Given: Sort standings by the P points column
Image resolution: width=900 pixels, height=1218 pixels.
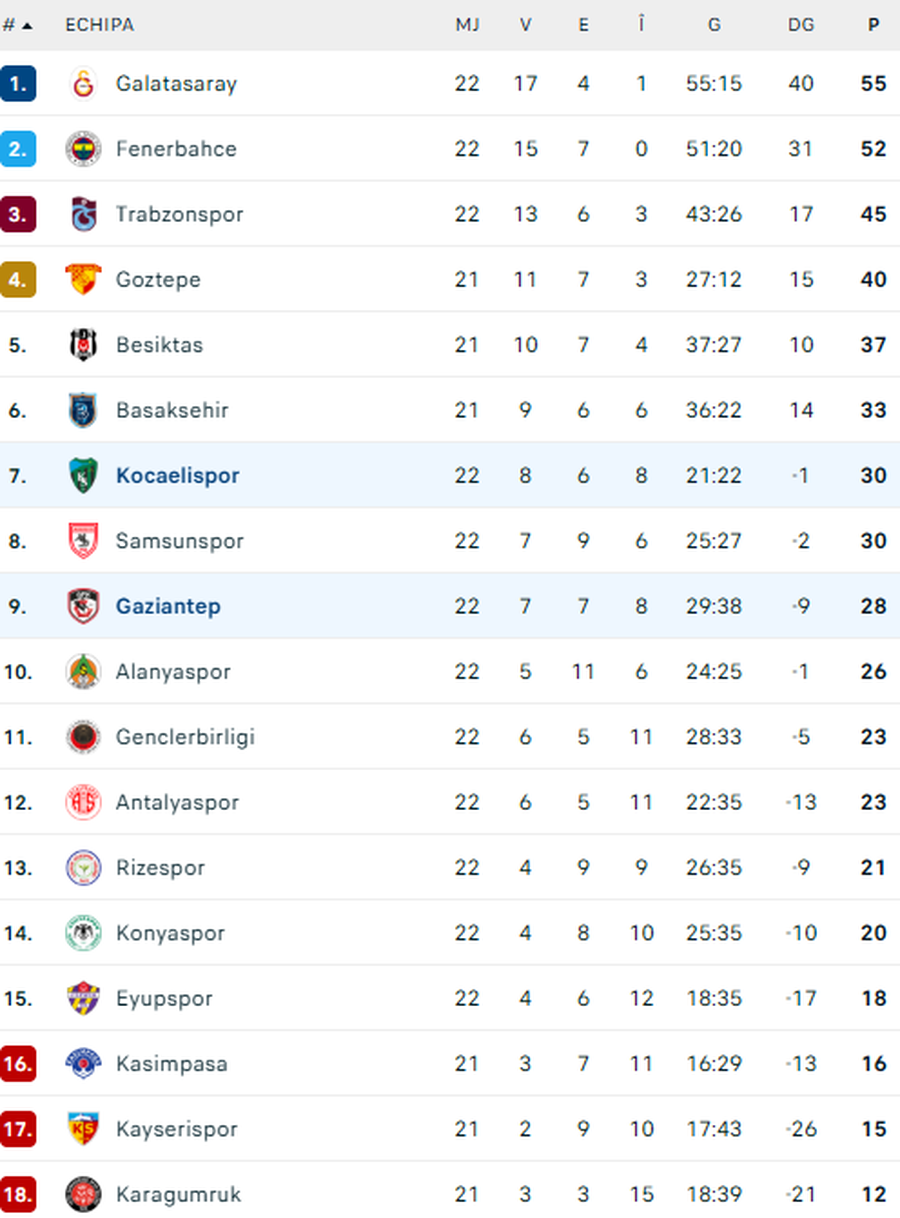Looking at the screenshot, I should (873, 25).
